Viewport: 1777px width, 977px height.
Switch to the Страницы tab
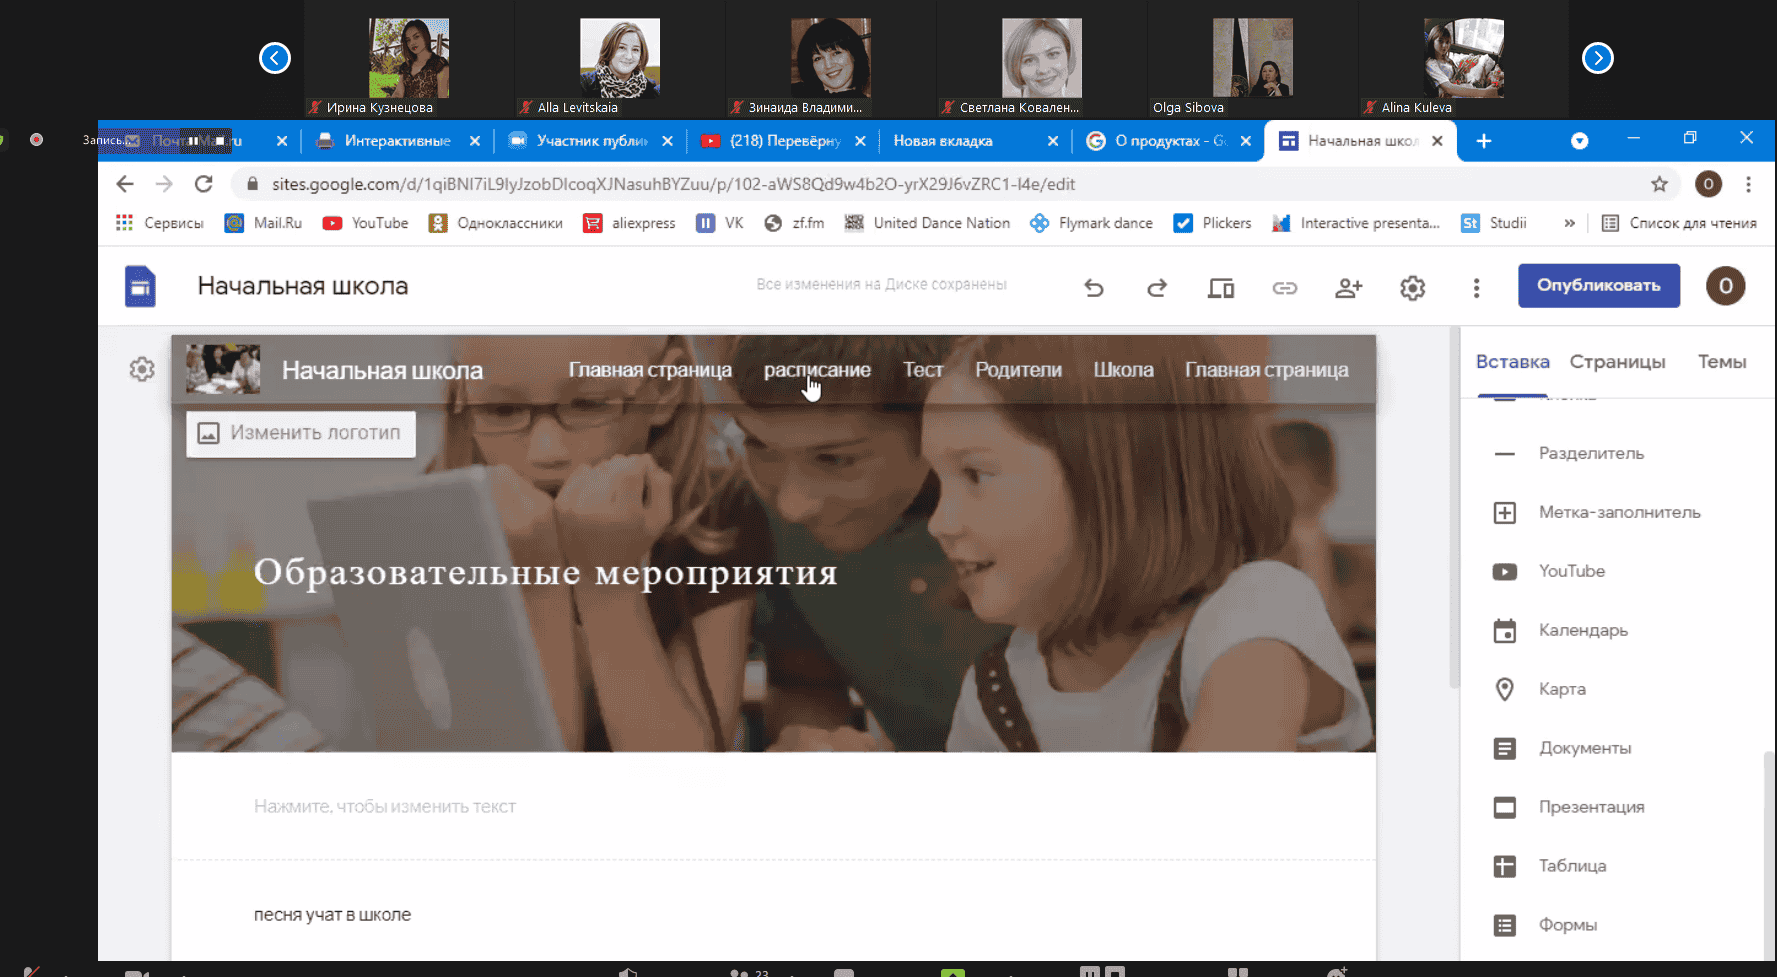coord(1617,362)
